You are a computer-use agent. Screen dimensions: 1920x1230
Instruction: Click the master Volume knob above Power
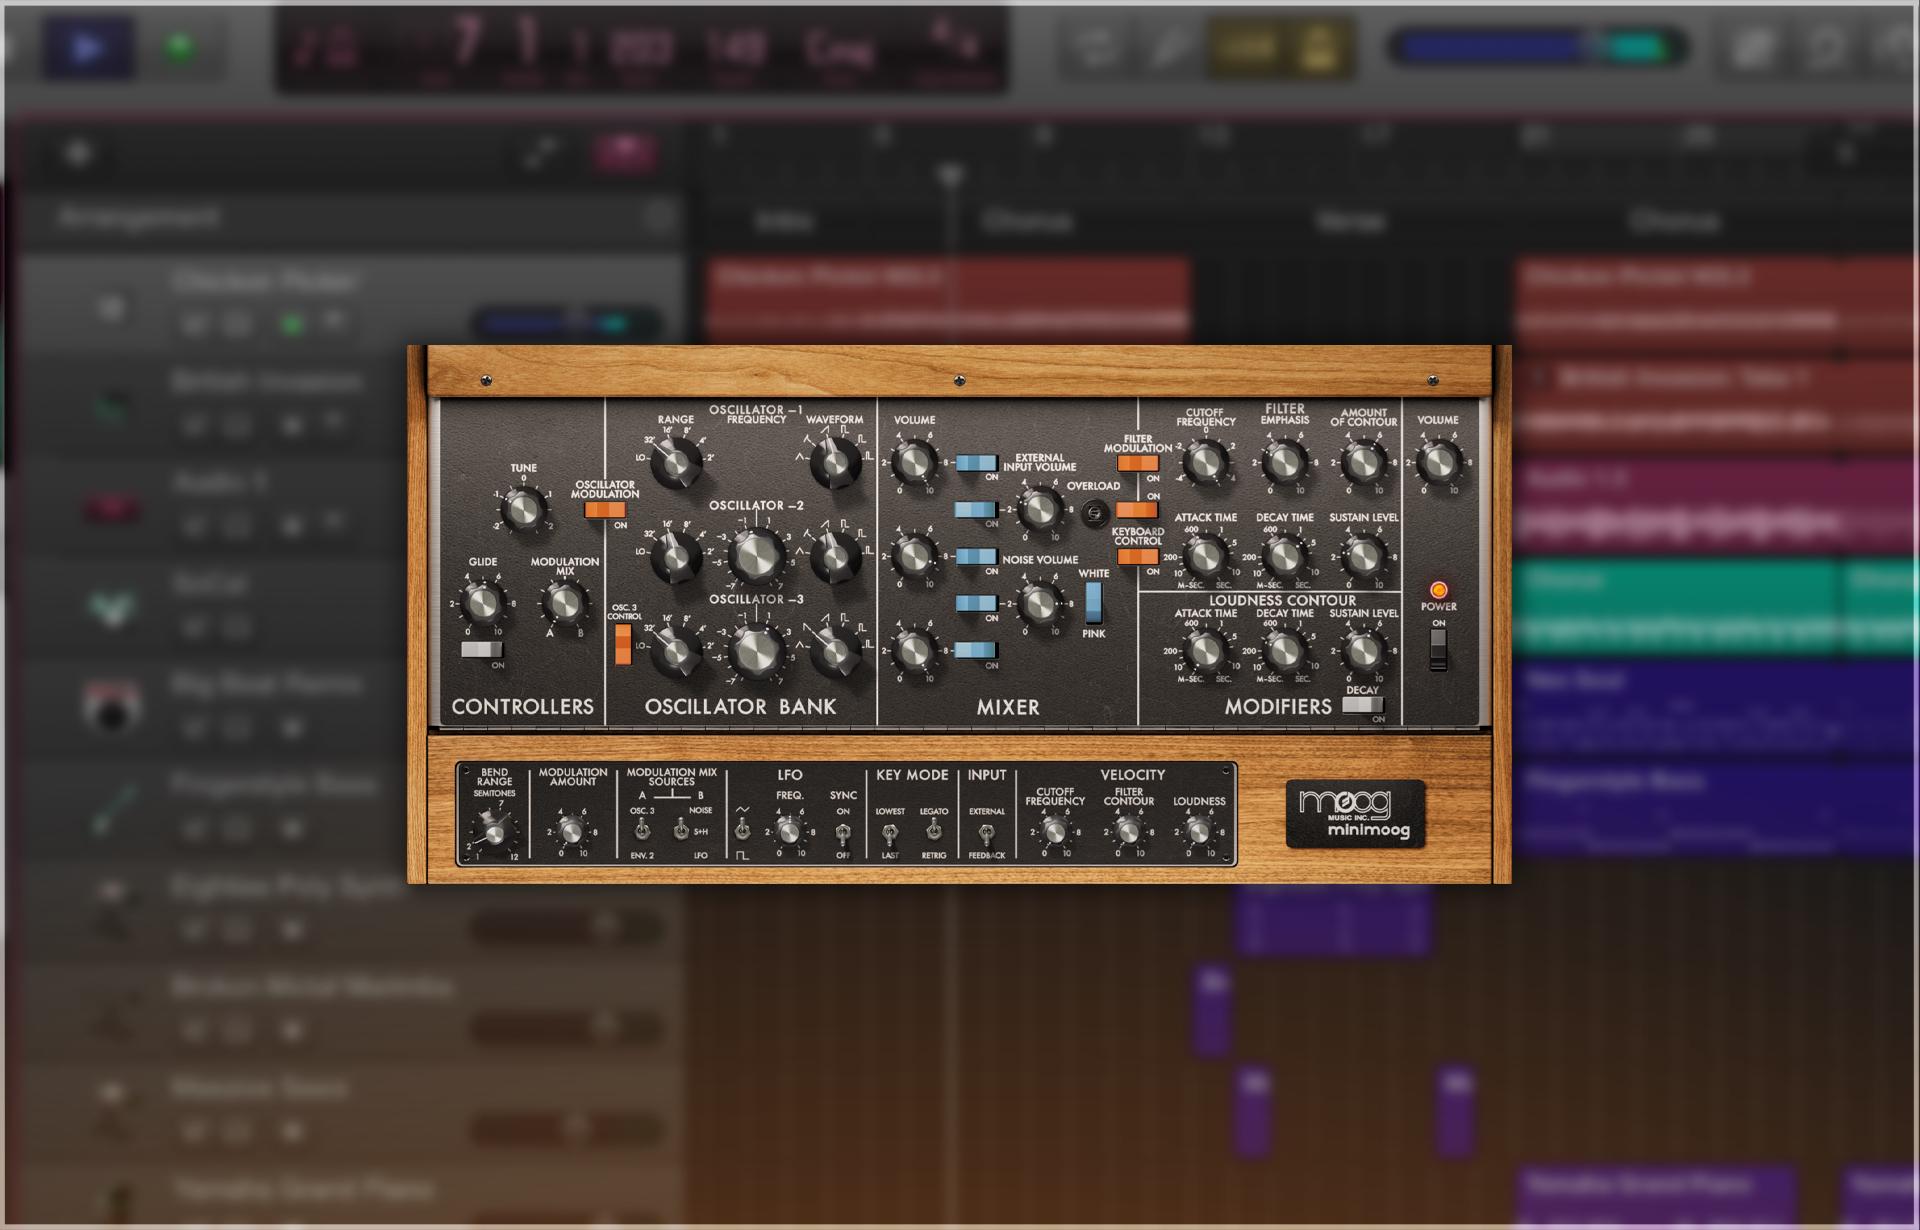tap(1438, 461)
